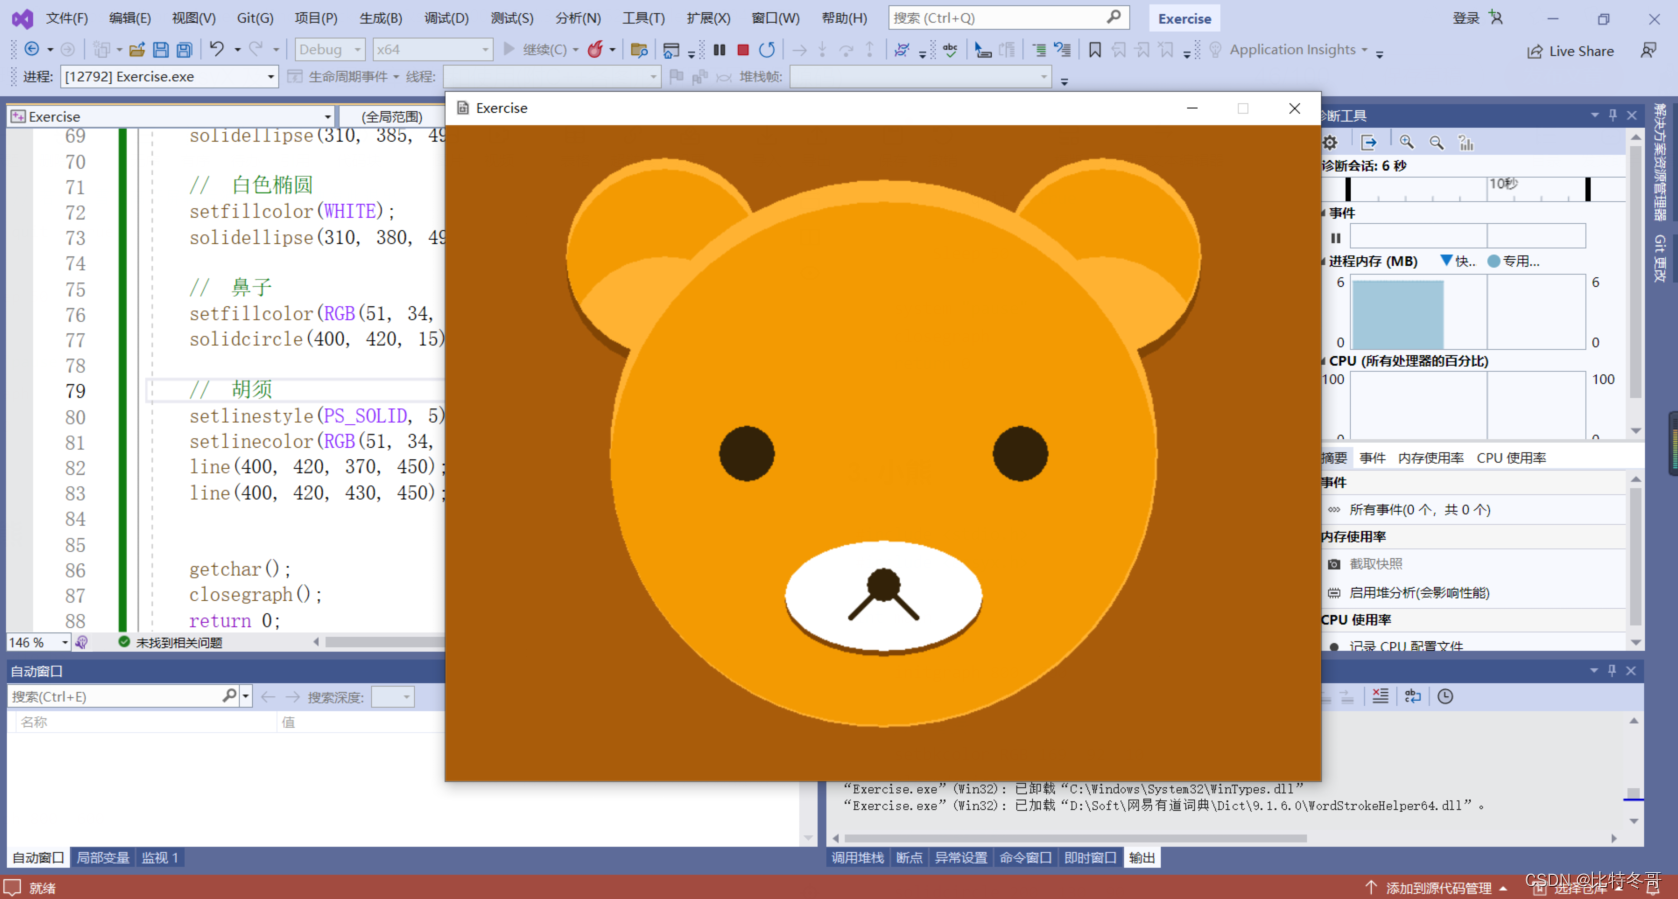Switch to 内存使用率 tab in diagnostics
The image size is (1678, 899).
tap(1431, 458)
